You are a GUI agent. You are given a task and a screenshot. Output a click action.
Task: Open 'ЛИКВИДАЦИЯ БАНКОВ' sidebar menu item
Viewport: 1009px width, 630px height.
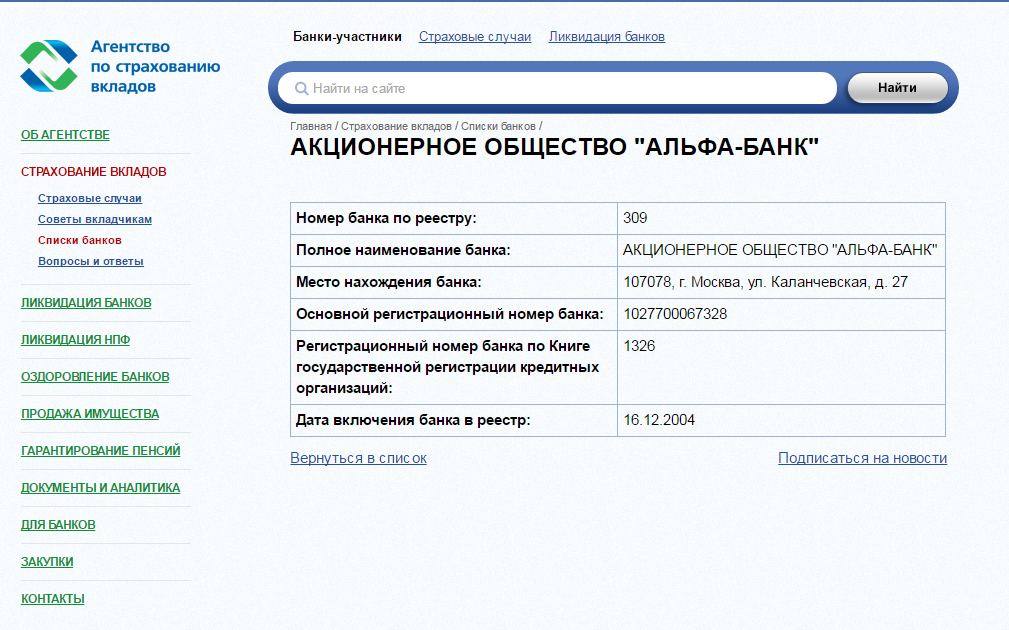click(86, 302)
